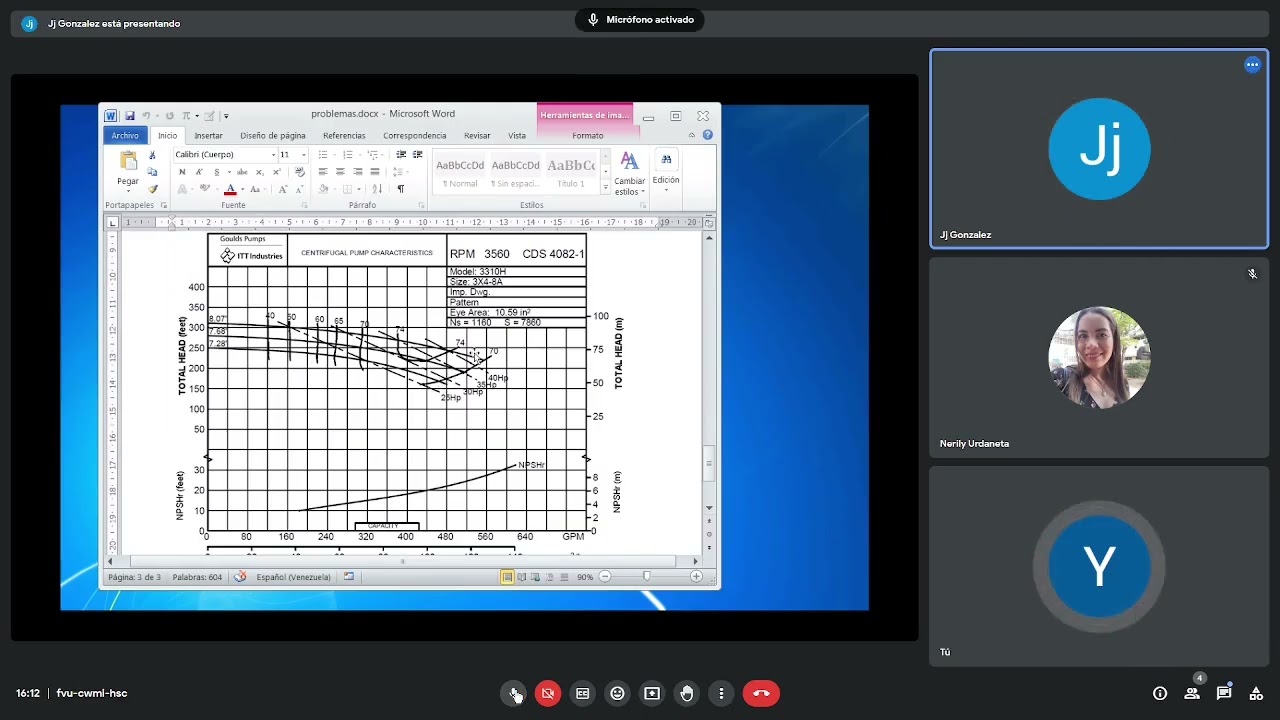
Task: Click the increase indent icon
Action: [x=418, y=155]
